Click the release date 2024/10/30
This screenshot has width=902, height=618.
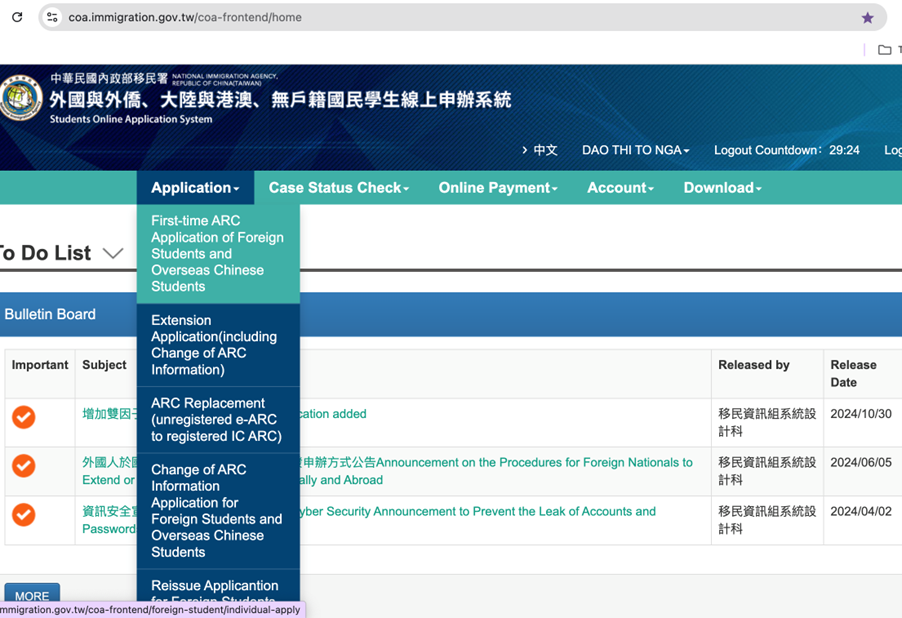861,414
